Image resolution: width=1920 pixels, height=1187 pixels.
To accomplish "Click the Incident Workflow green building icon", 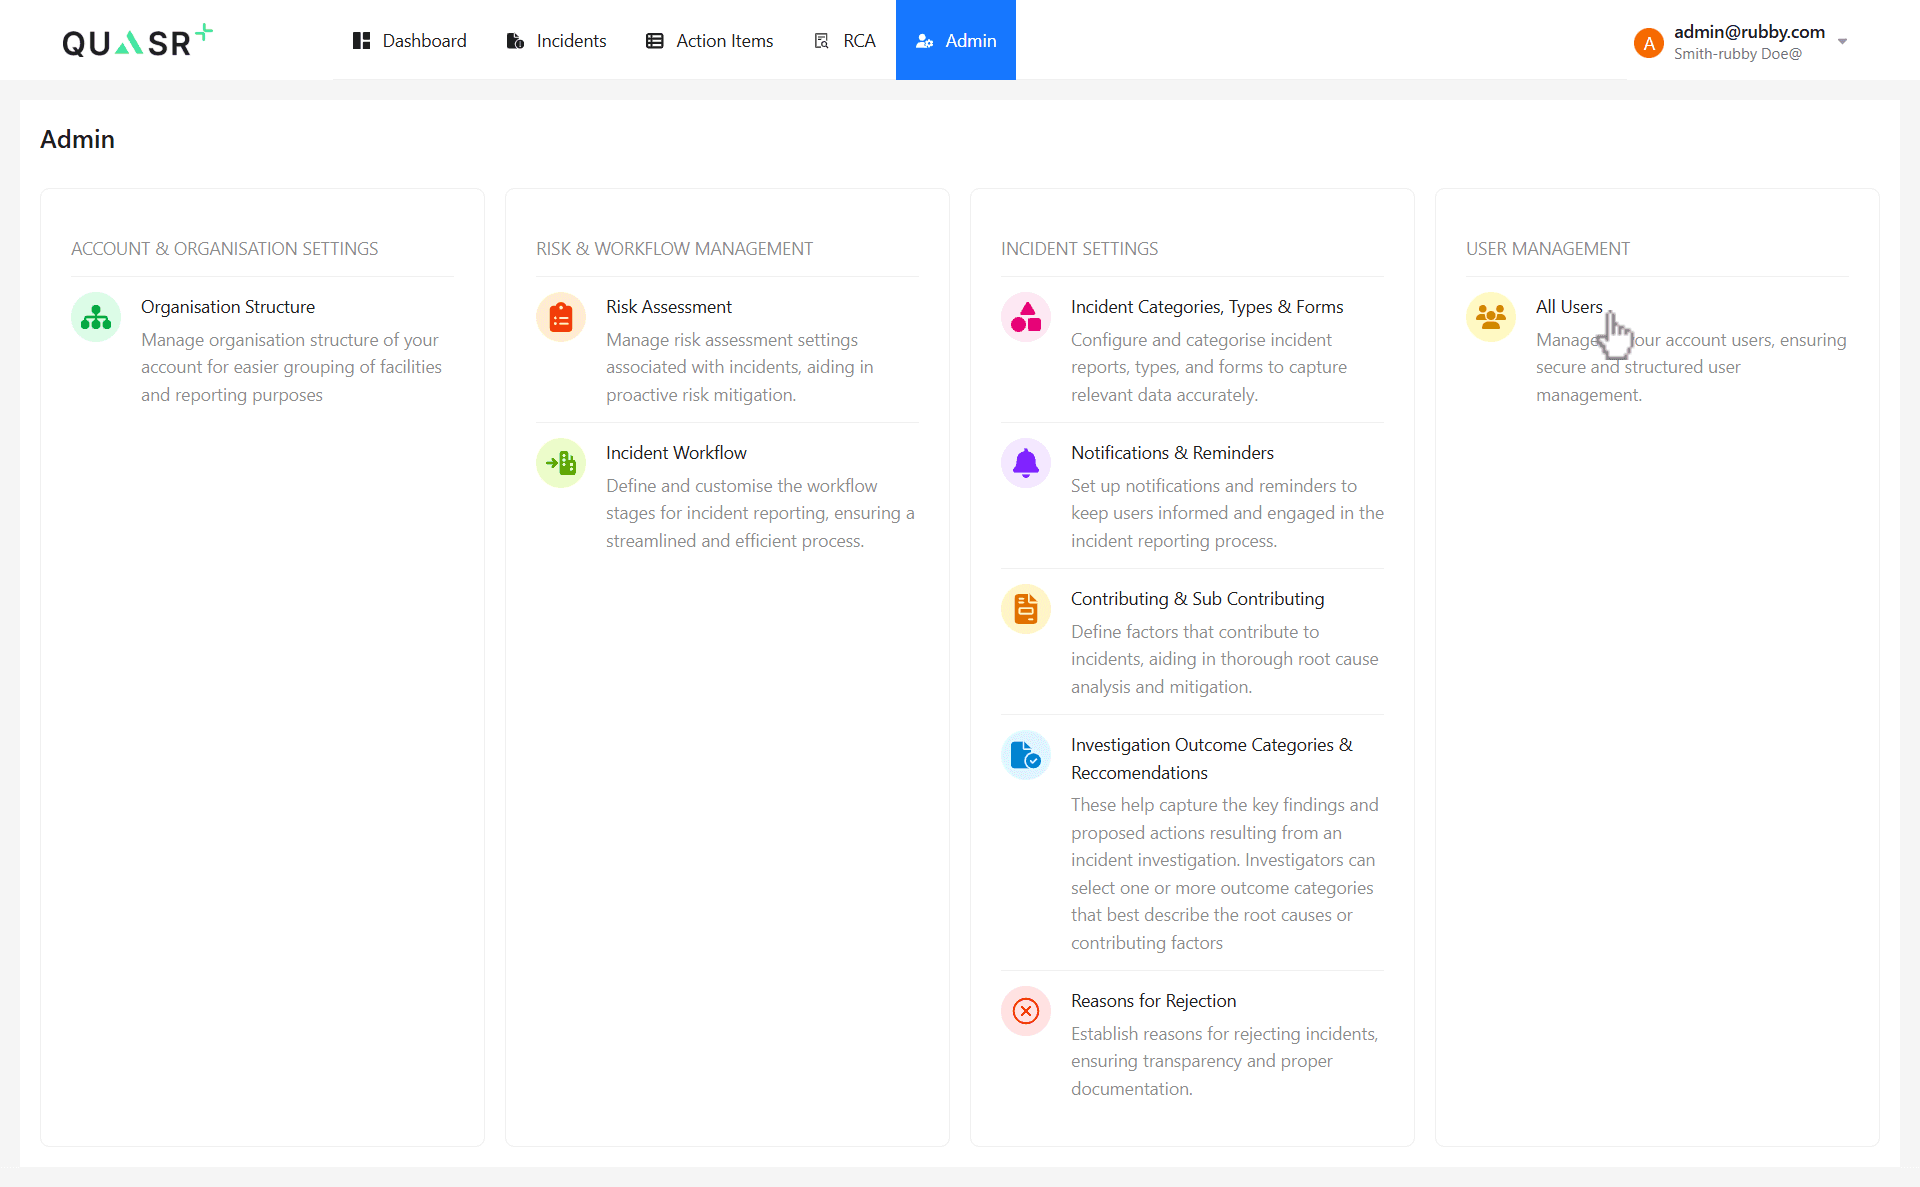I will coord(561,463).
